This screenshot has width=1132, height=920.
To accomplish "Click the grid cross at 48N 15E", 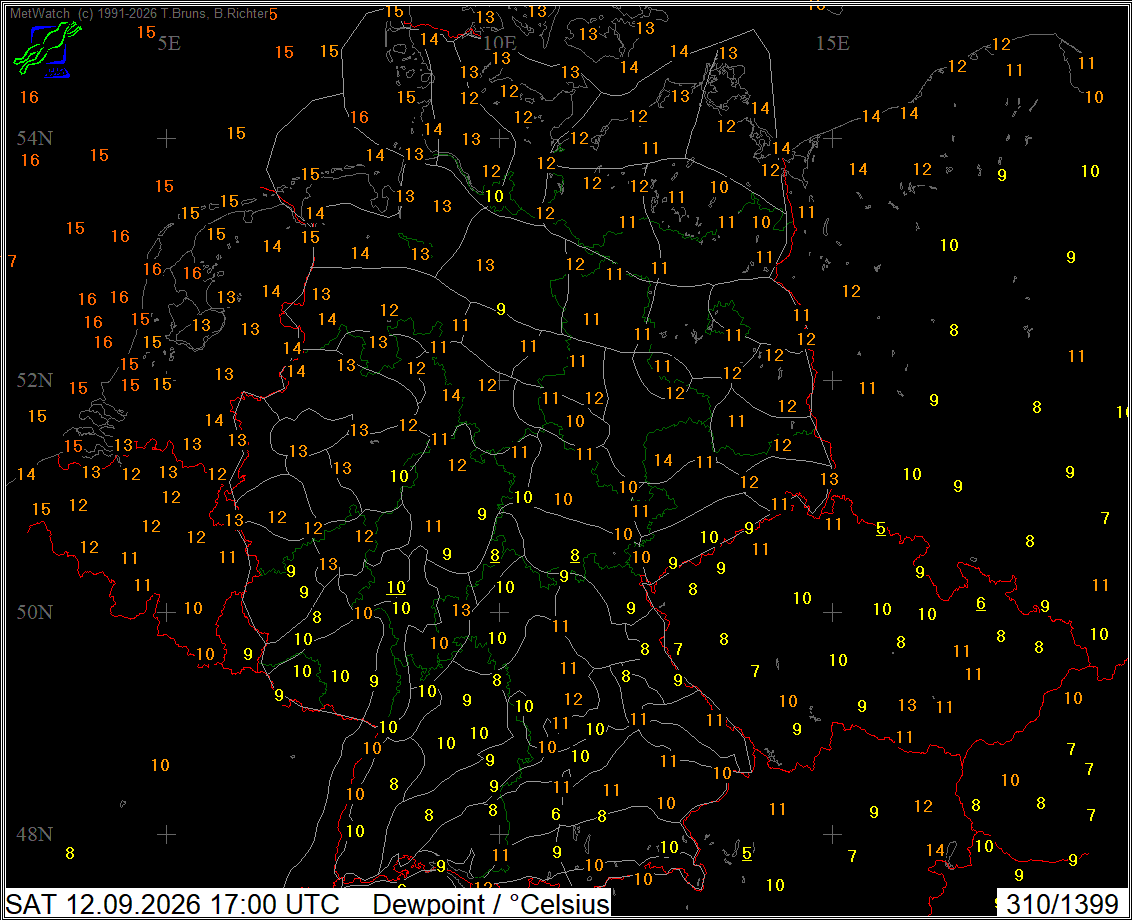I will tap(832, 835).
